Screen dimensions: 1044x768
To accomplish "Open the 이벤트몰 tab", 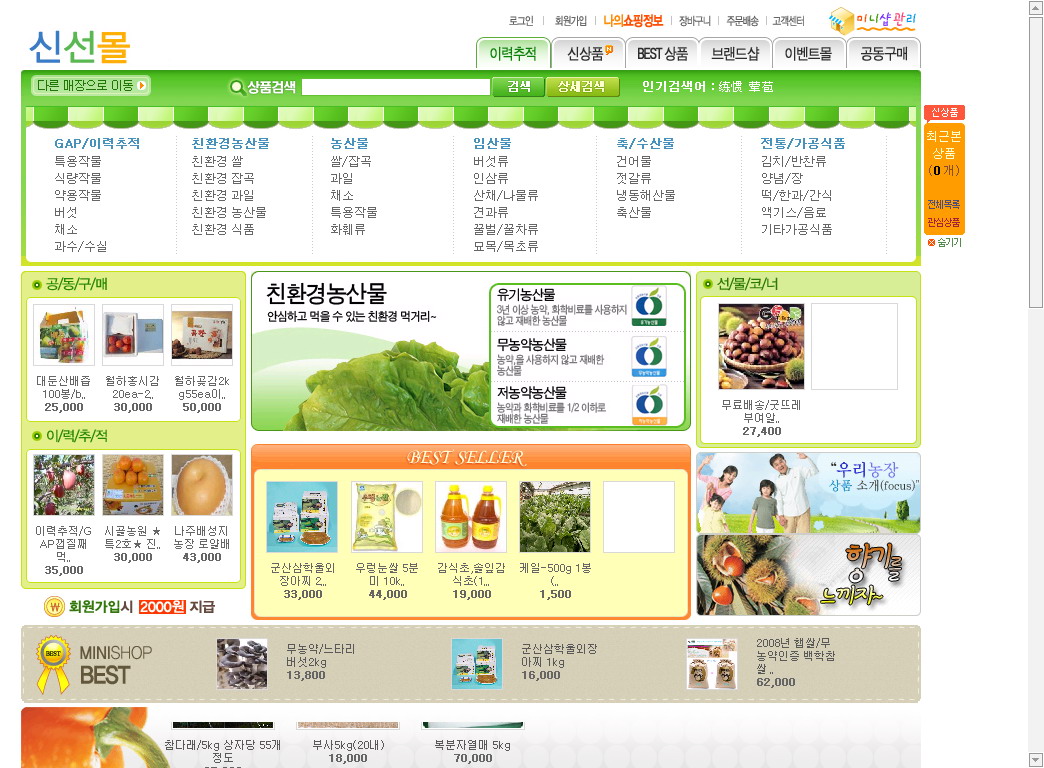I will [809, 53].
